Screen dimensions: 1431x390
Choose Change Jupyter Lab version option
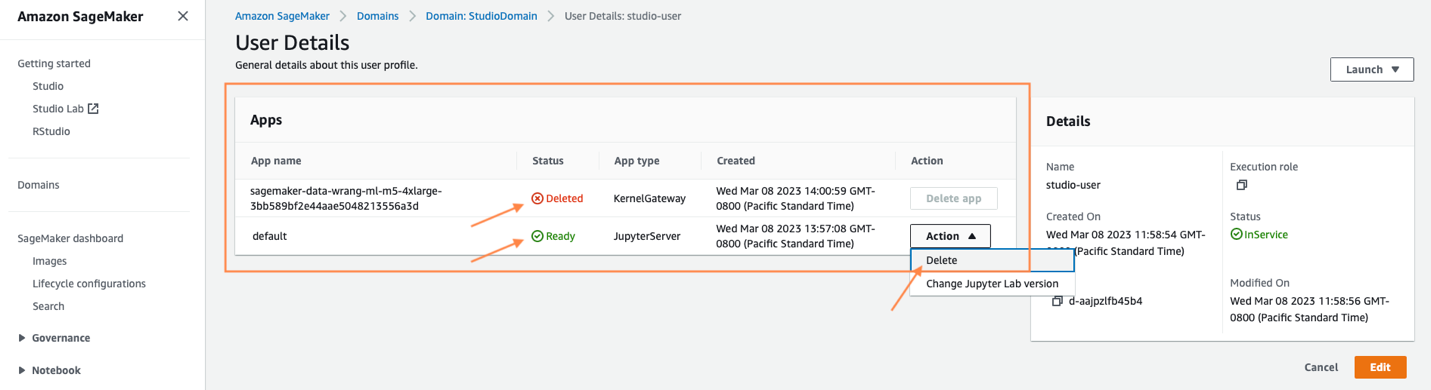(x=992, y=283)
